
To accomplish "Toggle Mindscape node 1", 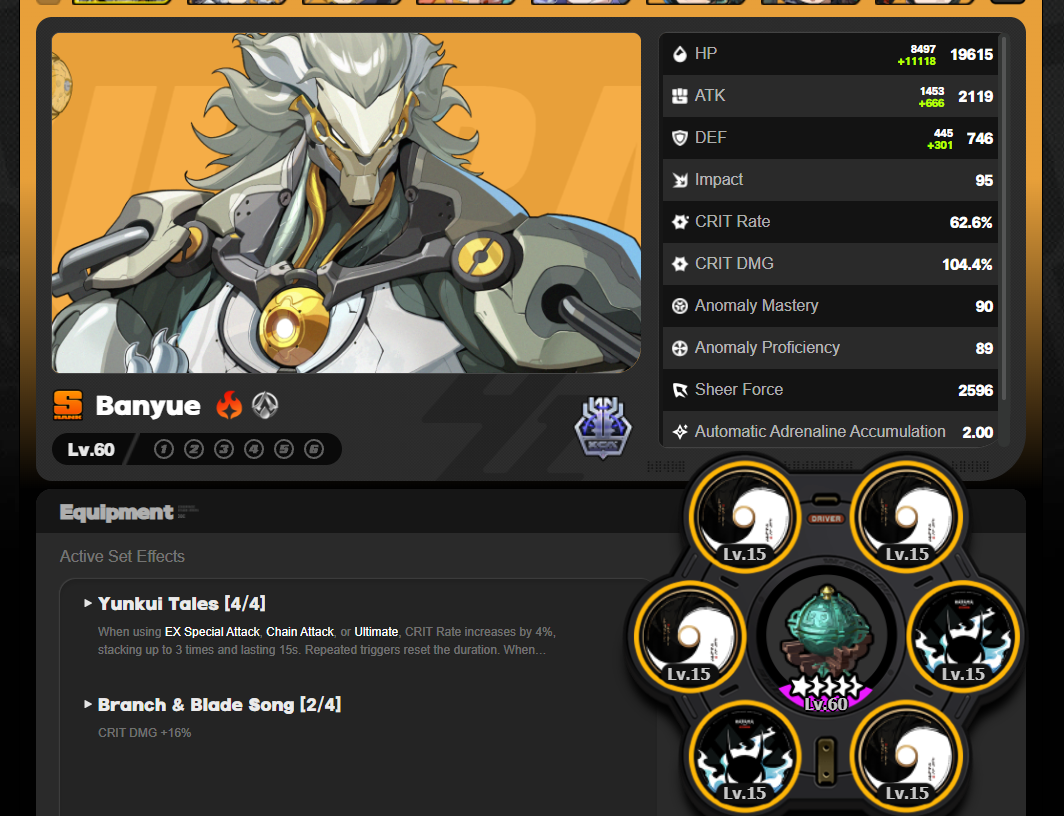I will [164, 449].
